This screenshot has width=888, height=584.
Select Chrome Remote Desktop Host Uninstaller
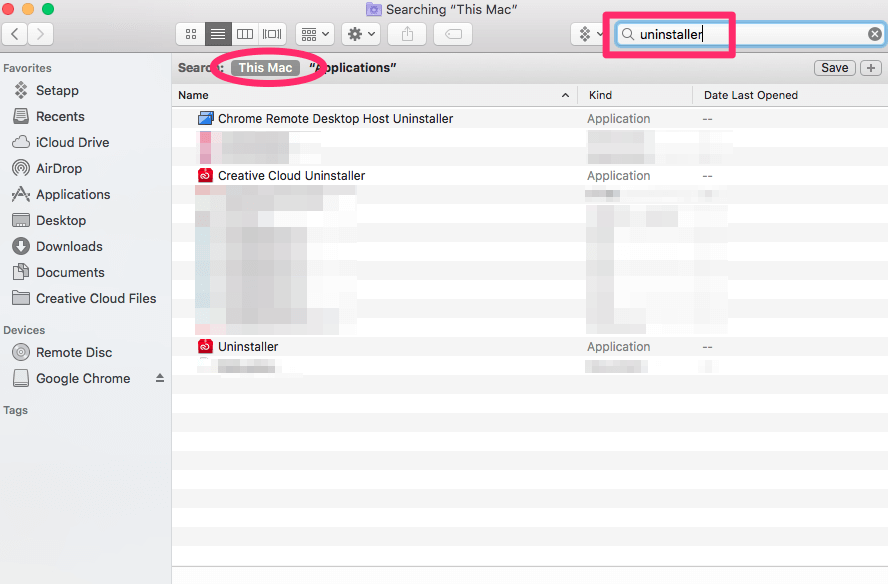click(530, 118)
